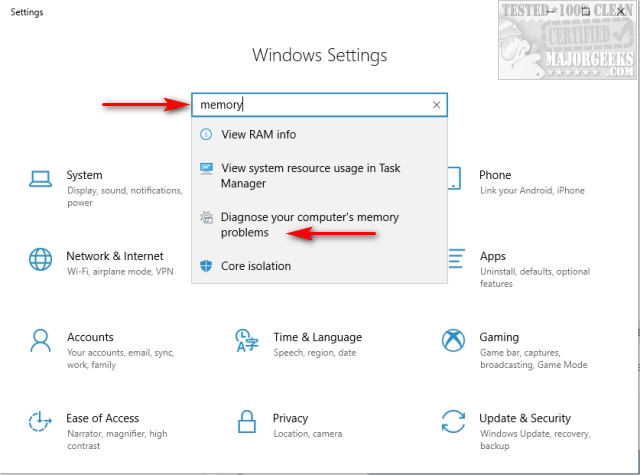This screenshot has height=475, width=640.
Task: Clear the search box text
Action: coord(436,105)
